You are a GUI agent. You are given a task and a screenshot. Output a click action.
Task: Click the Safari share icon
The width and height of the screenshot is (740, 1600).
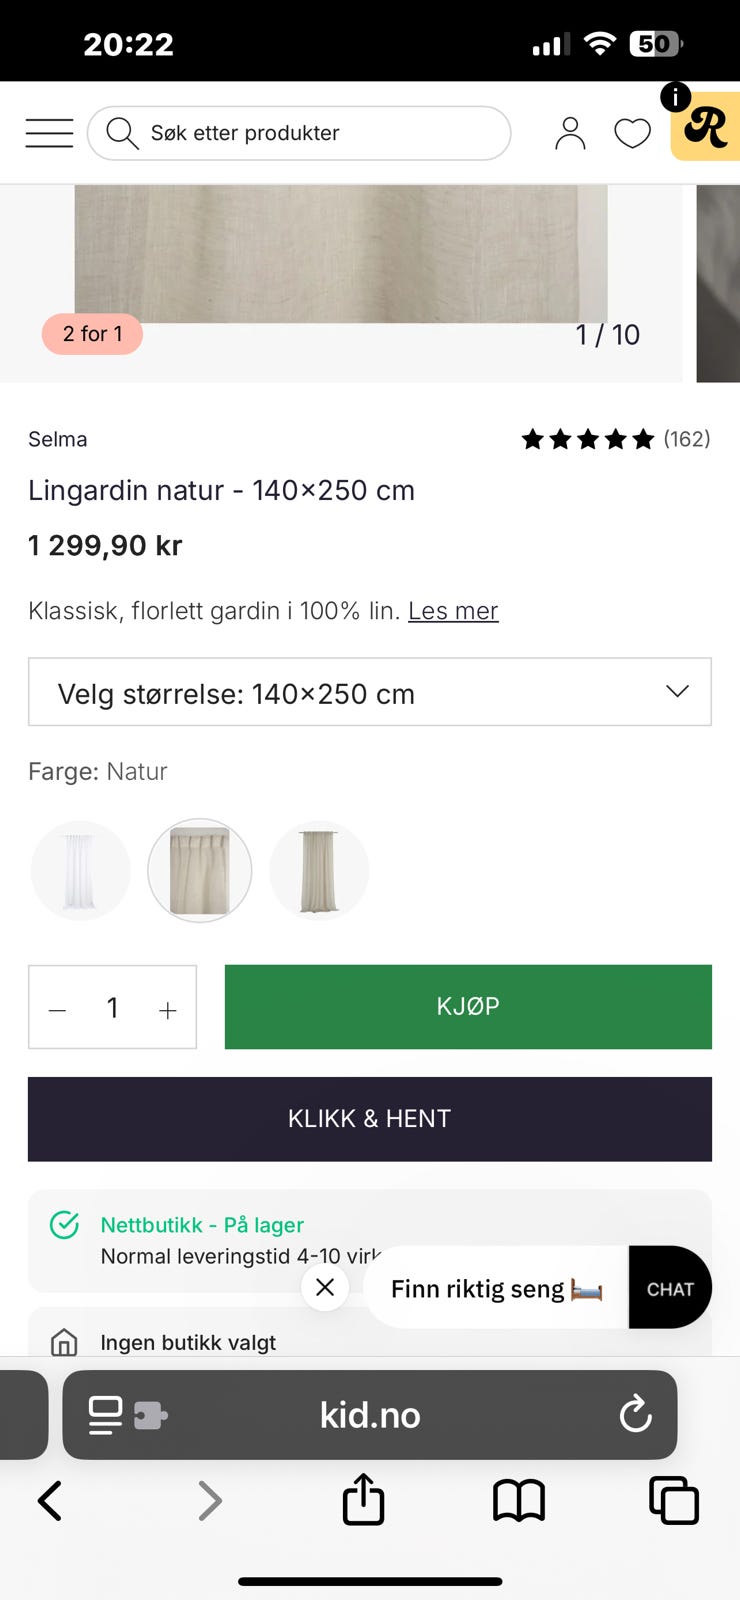363,1499
